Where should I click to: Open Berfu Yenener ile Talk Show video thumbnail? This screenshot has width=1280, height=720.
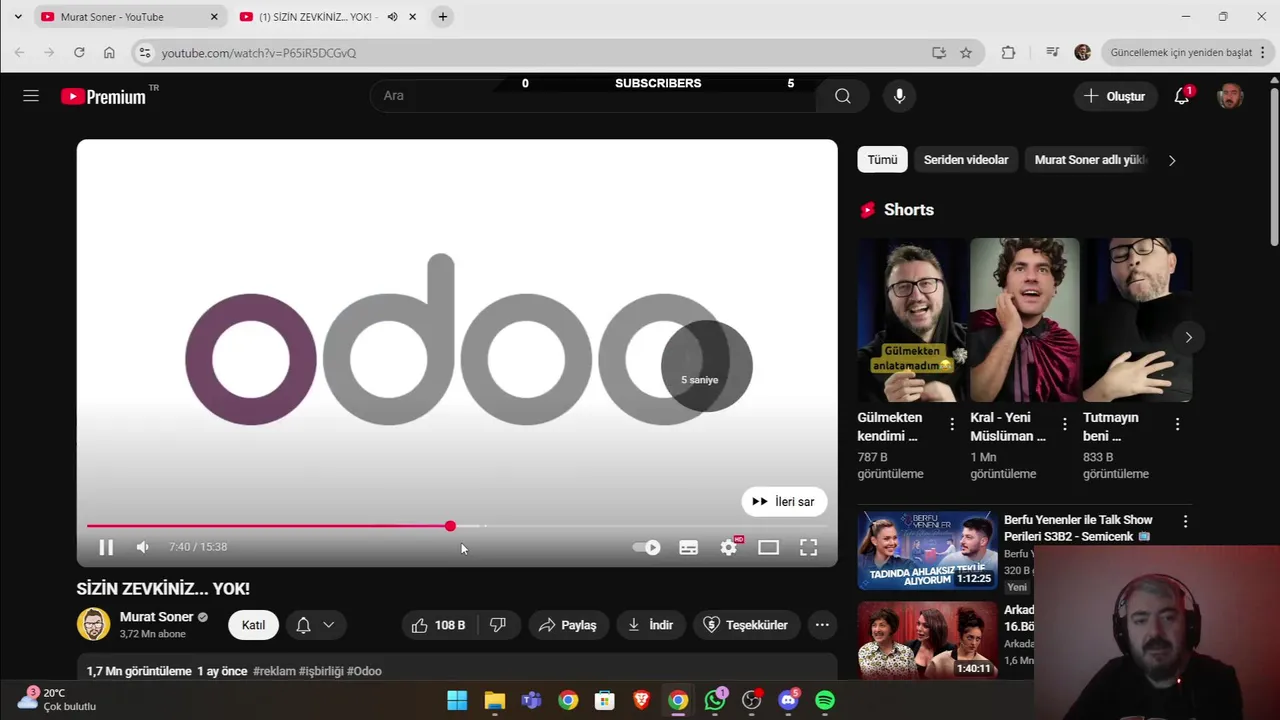pyautogui.click(x=927, y=550)
